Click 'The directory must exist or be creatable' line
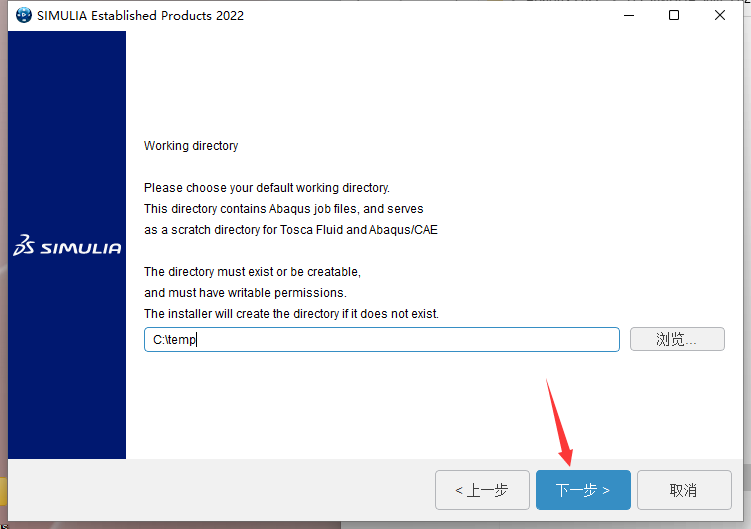Image resolution: width=751 pixels, height=529 pixels. (252, 272)
